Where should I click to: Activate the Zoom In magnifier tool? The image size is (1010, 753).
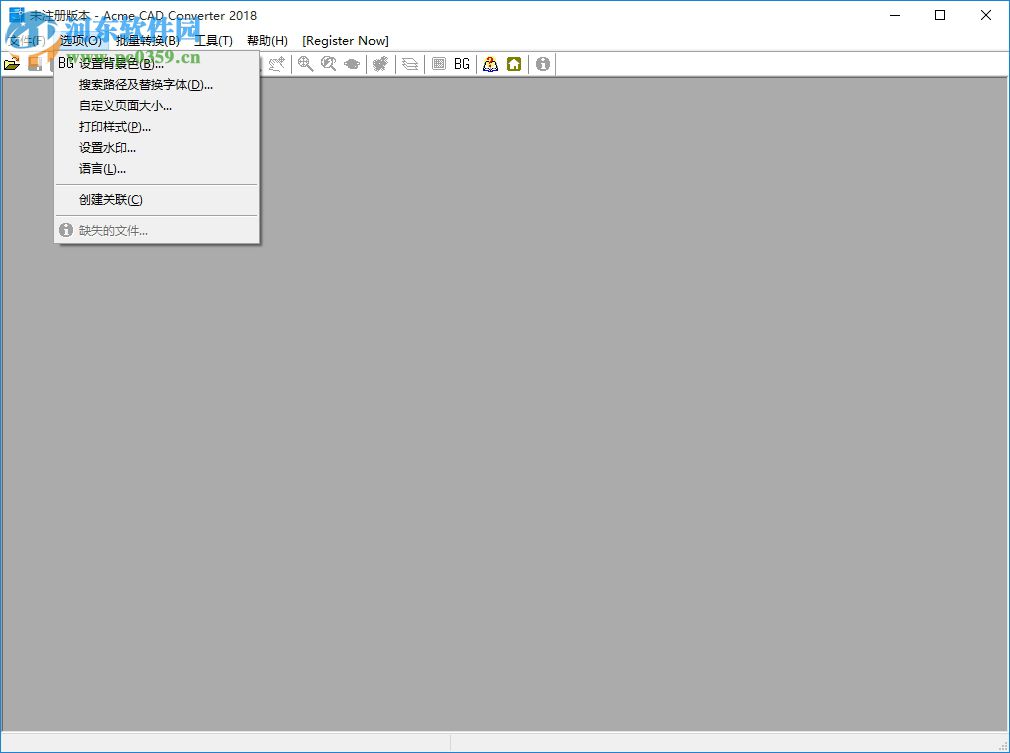[303, 64]
